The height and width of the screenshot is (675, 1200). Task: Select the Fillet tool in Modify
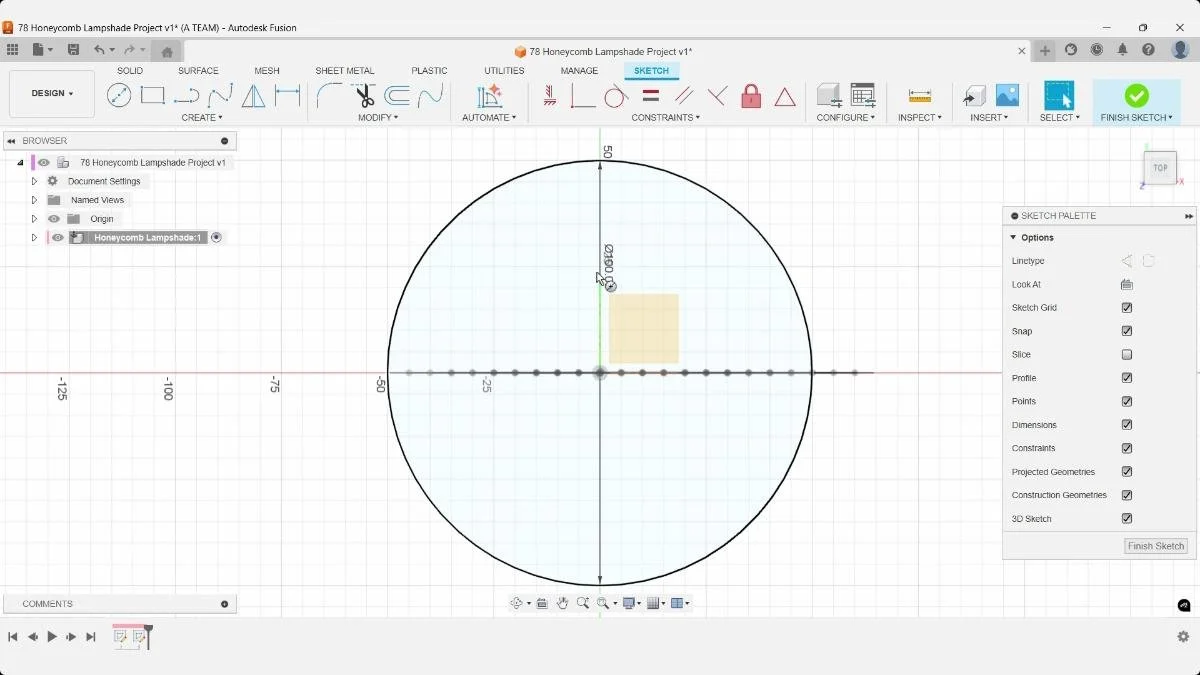point(329,95)
